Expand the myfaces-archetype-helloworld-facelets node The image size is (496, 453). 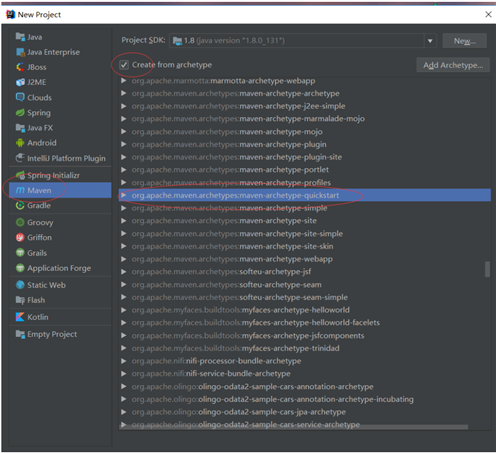[x=124, y=323]
